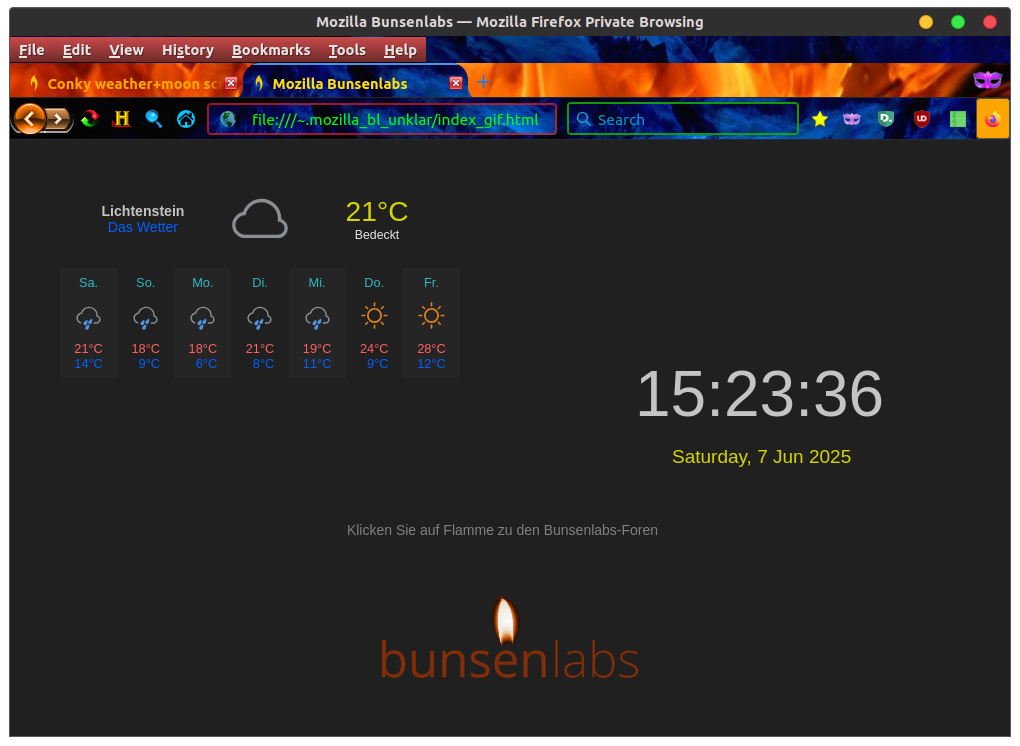
Task: Close the Conky weather+moon tab
Action: point(231,83)
